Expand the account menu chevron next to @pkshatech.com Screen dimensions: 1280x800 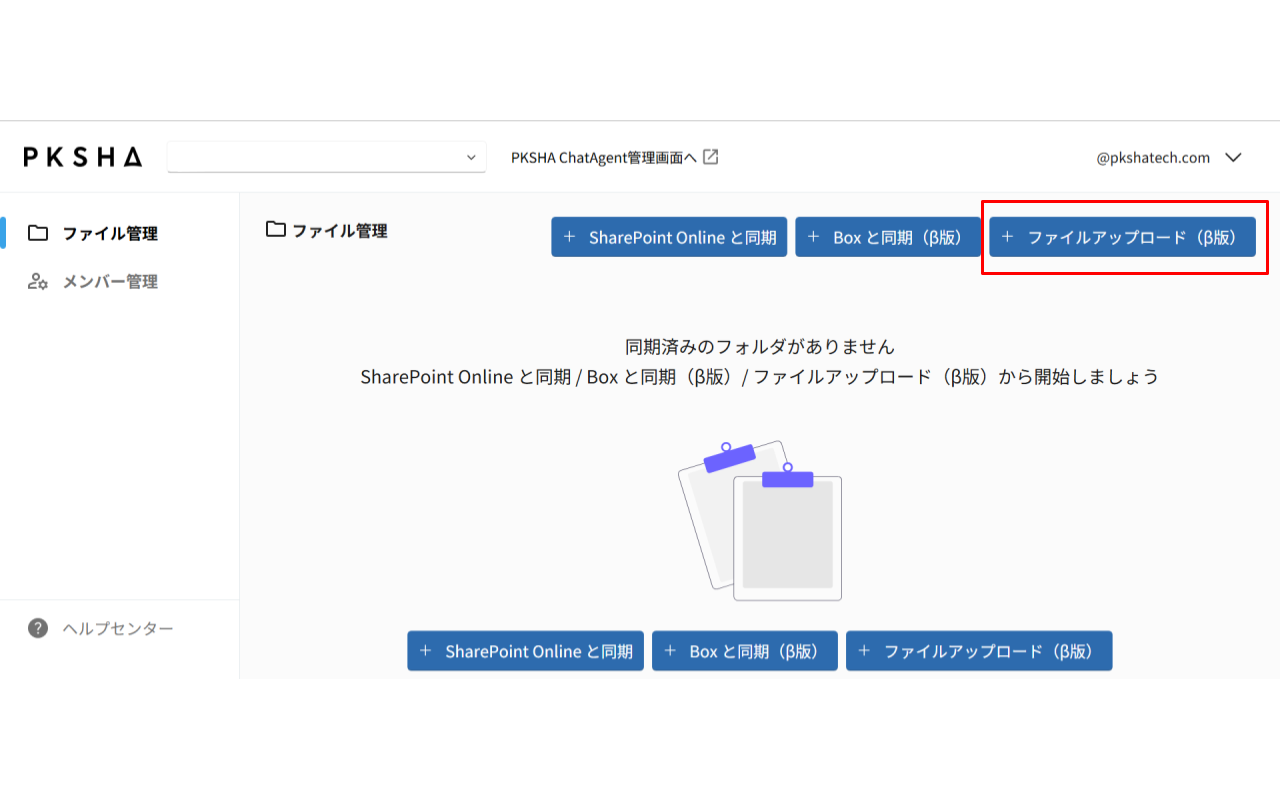tap(1233, 157)
